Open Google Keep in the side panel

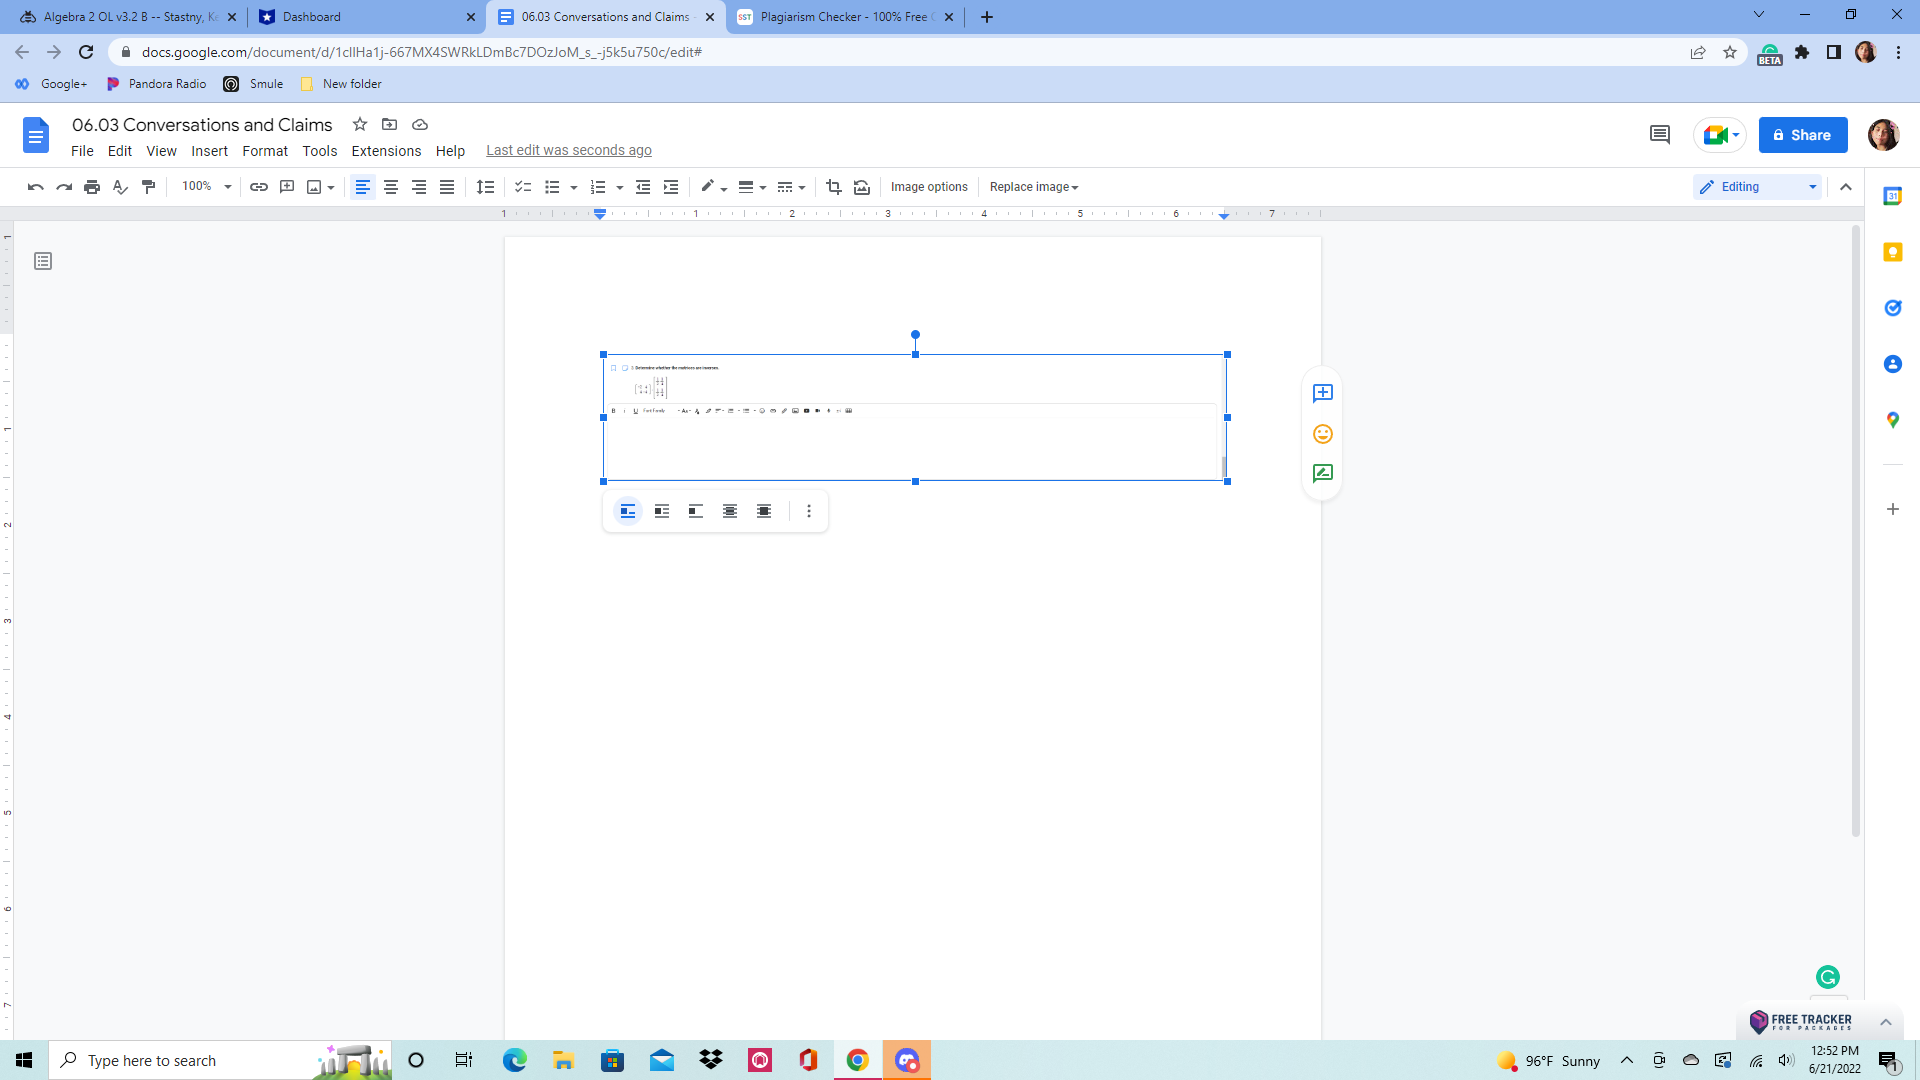click(x=1892, y=252)
